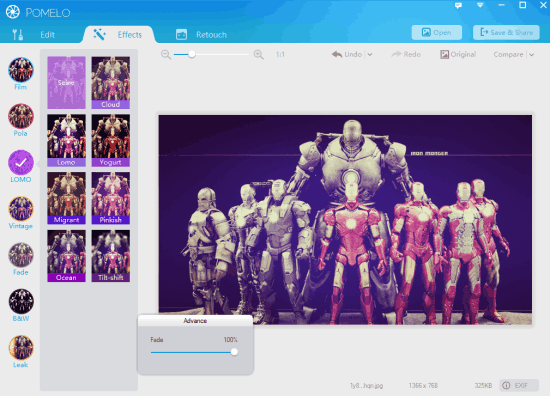Image resolution: width=550 pixels, height=396 pixels.
Task: Toggle the checked LOMO category off
Action: point(21,162)
